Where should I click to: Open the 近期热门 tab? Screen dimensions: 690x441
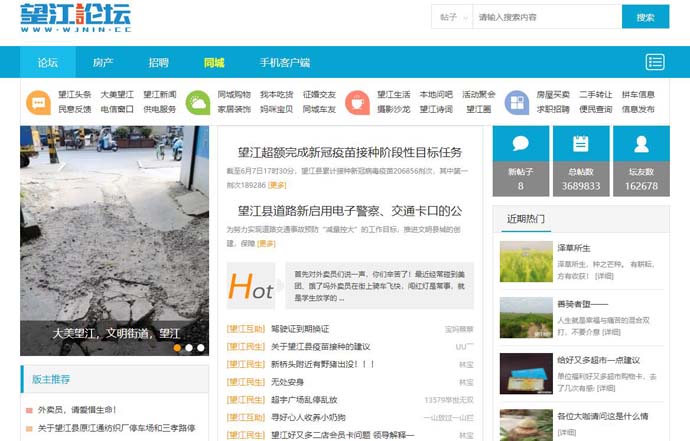point(526,218)
